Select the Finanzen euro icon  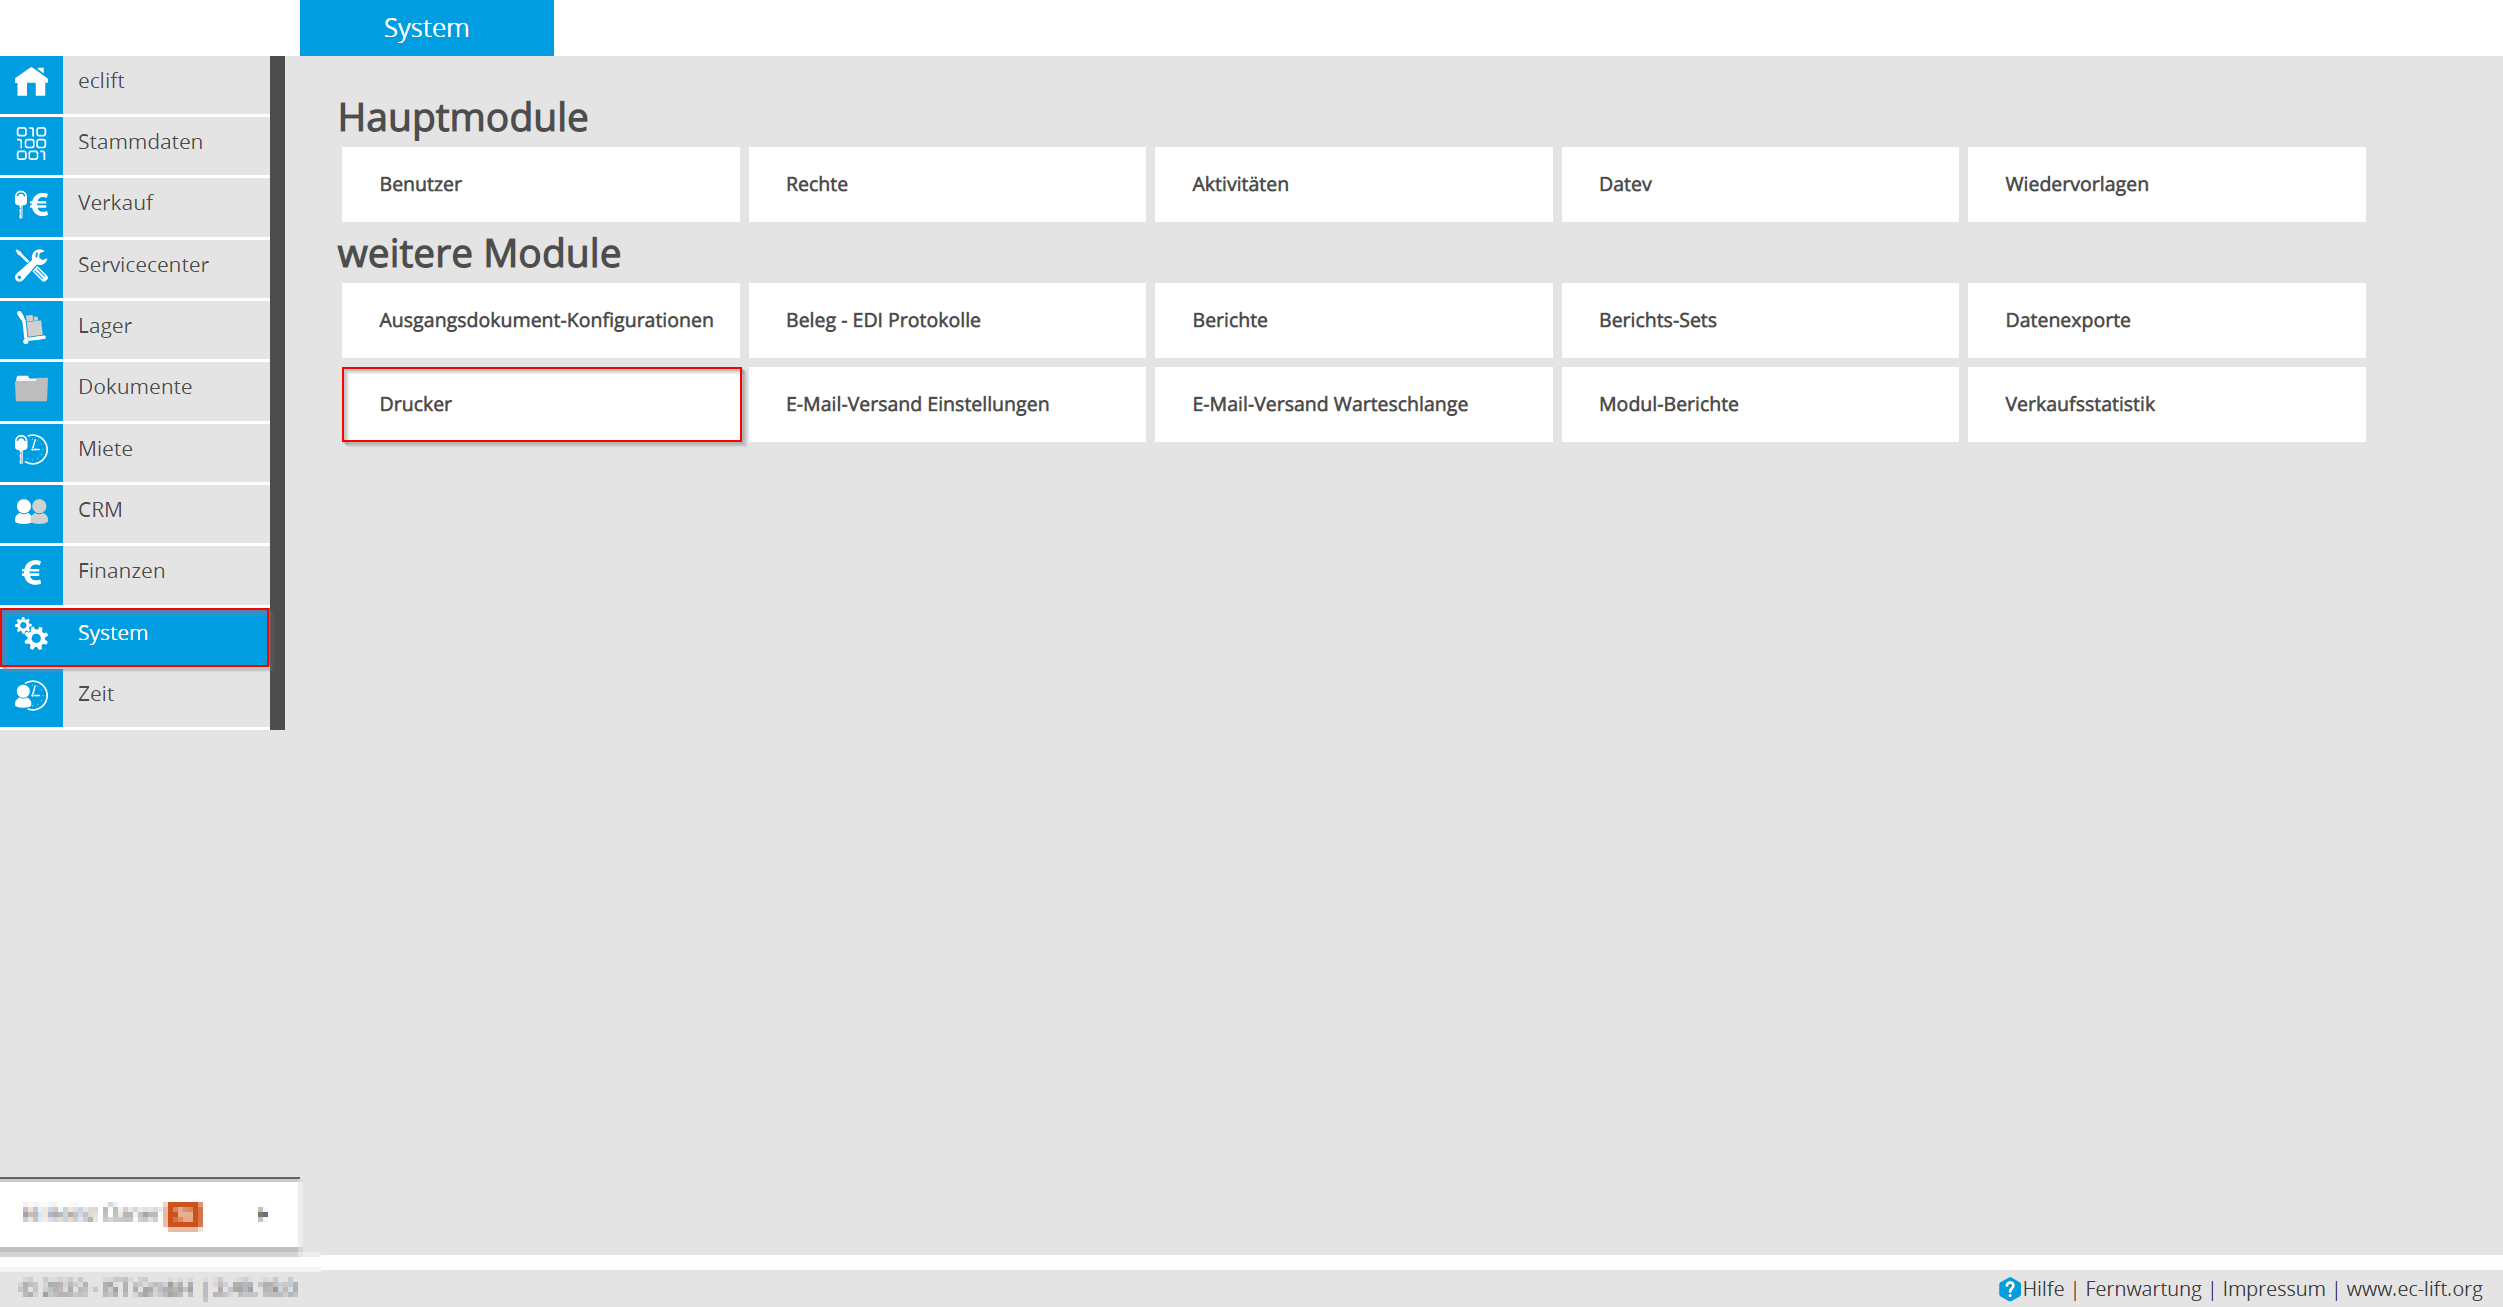(x=31, y=572)
